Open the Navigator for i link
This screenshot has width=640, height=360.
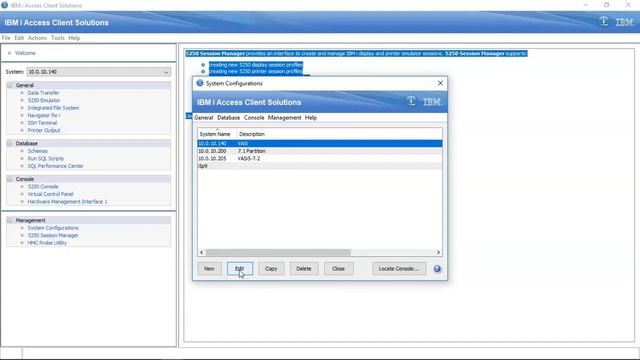pyautogui.click(x=44, y=116)
